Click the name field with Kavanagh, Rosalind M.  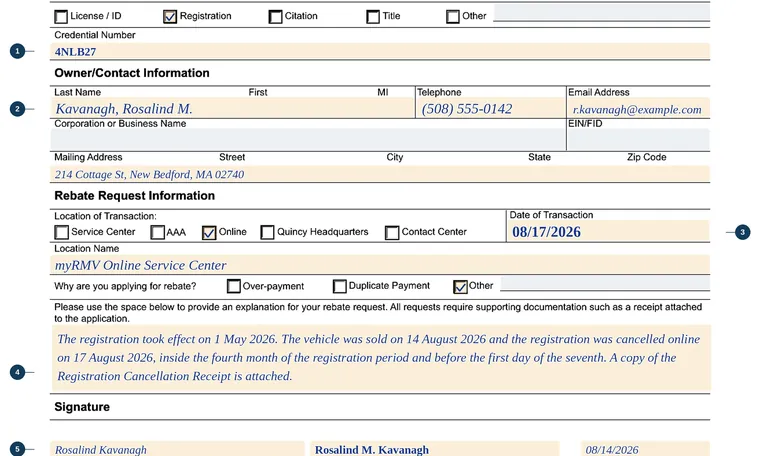pos(232,108)
